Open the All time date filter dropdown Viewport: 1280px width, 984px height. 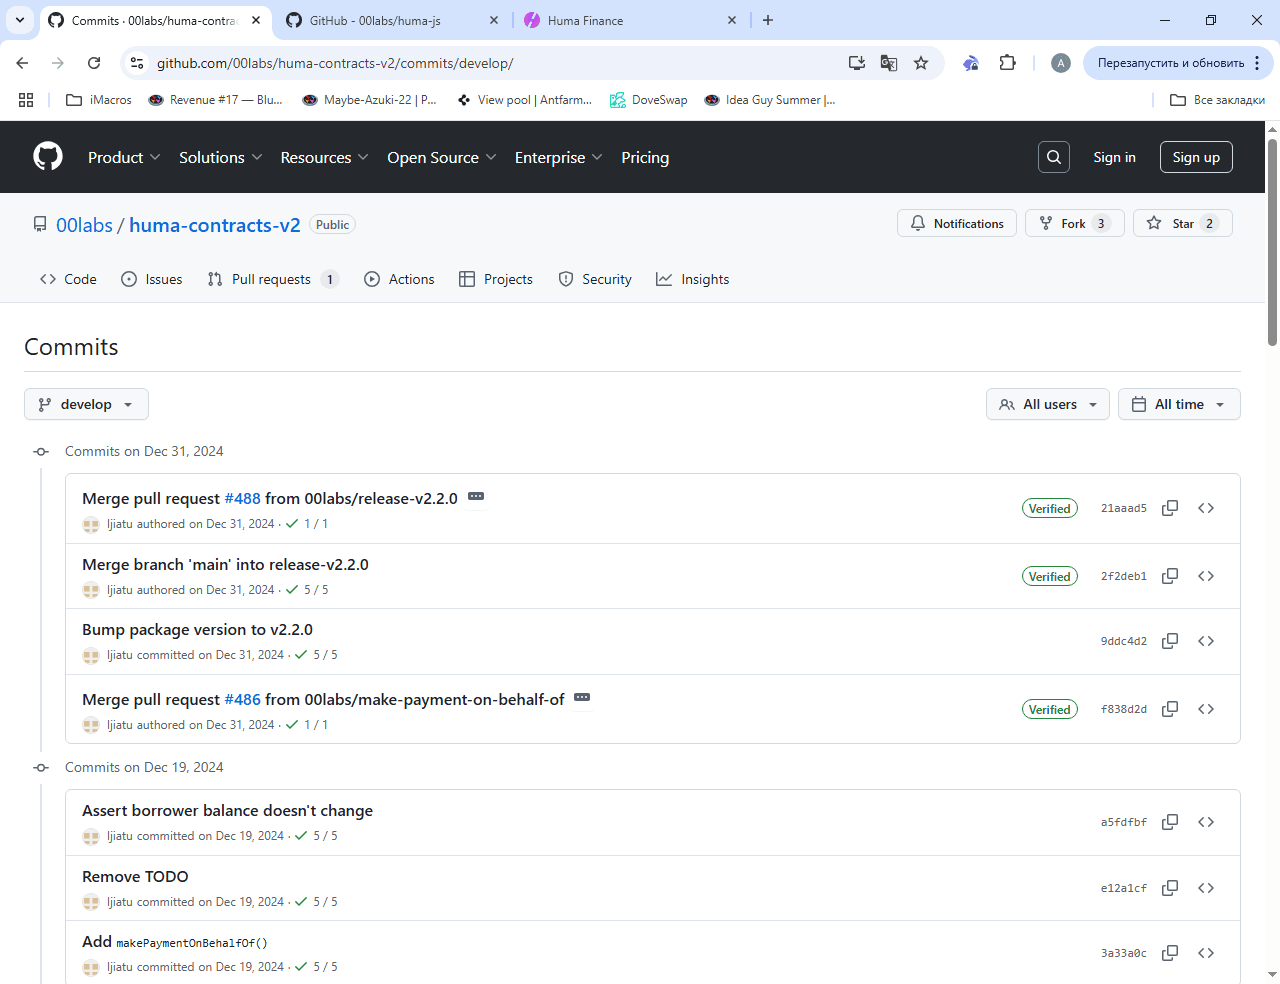(x=1179, y=404)
